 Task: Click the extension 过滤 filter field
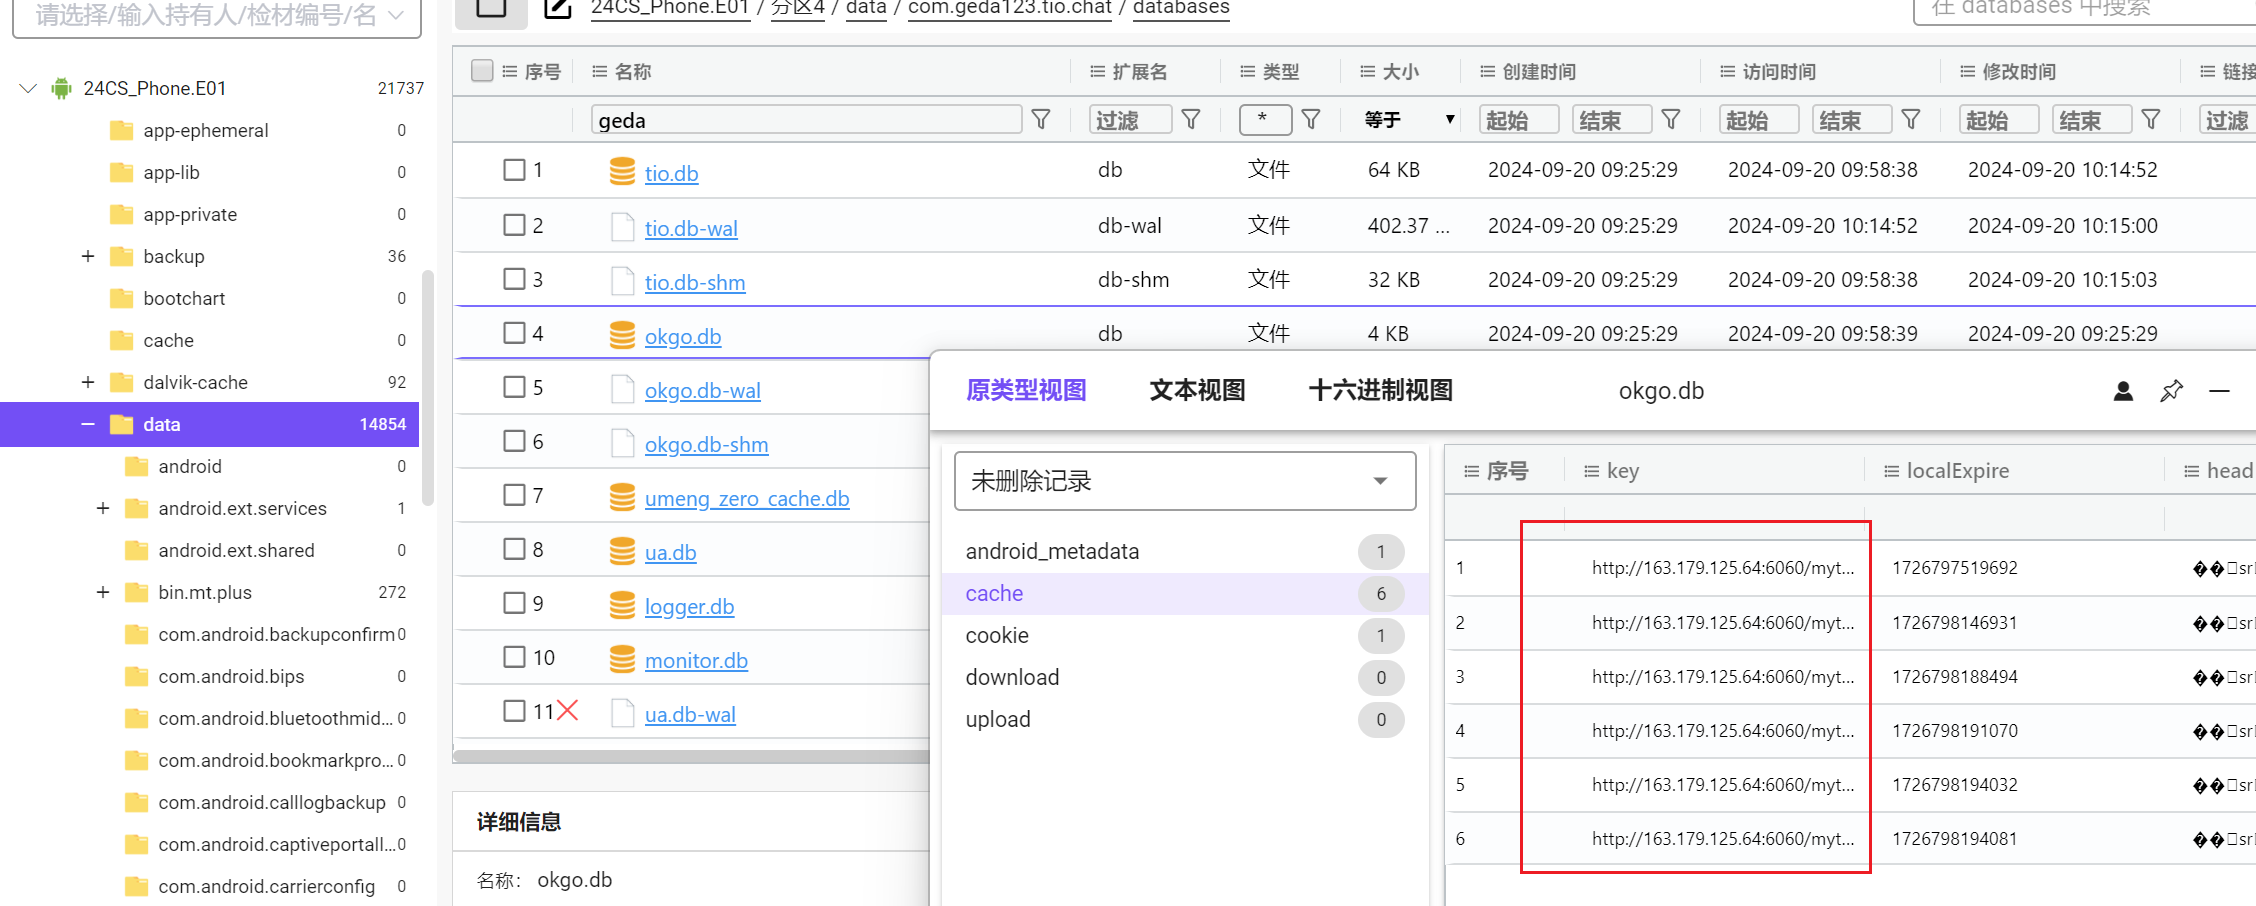coord(1131,120)
